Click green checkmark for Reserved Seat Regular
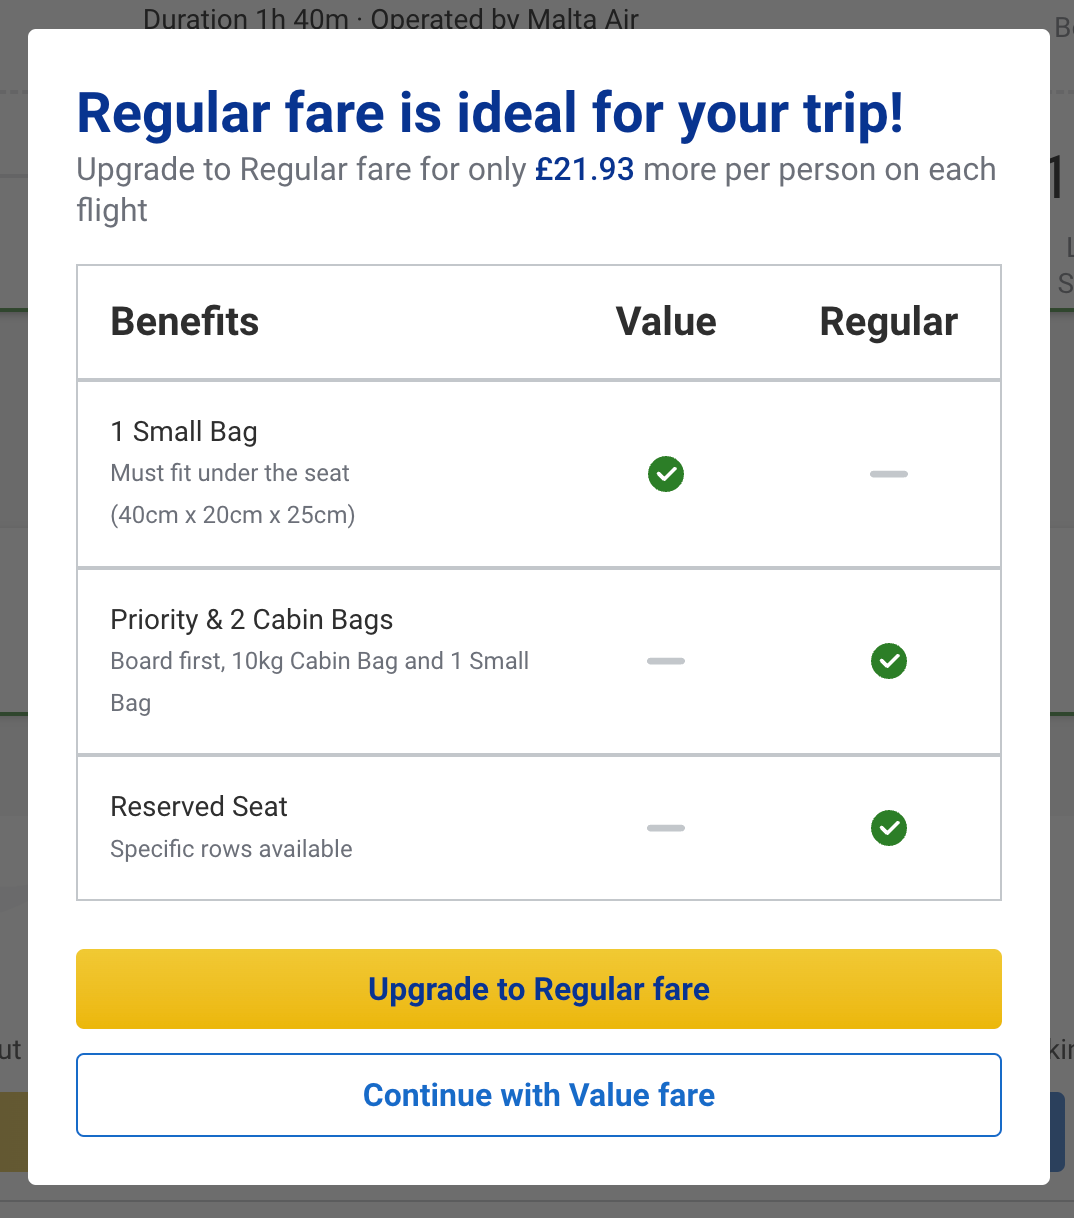Image resolution: width=1074 pixels, height=1218 pixels. (888, 828)
